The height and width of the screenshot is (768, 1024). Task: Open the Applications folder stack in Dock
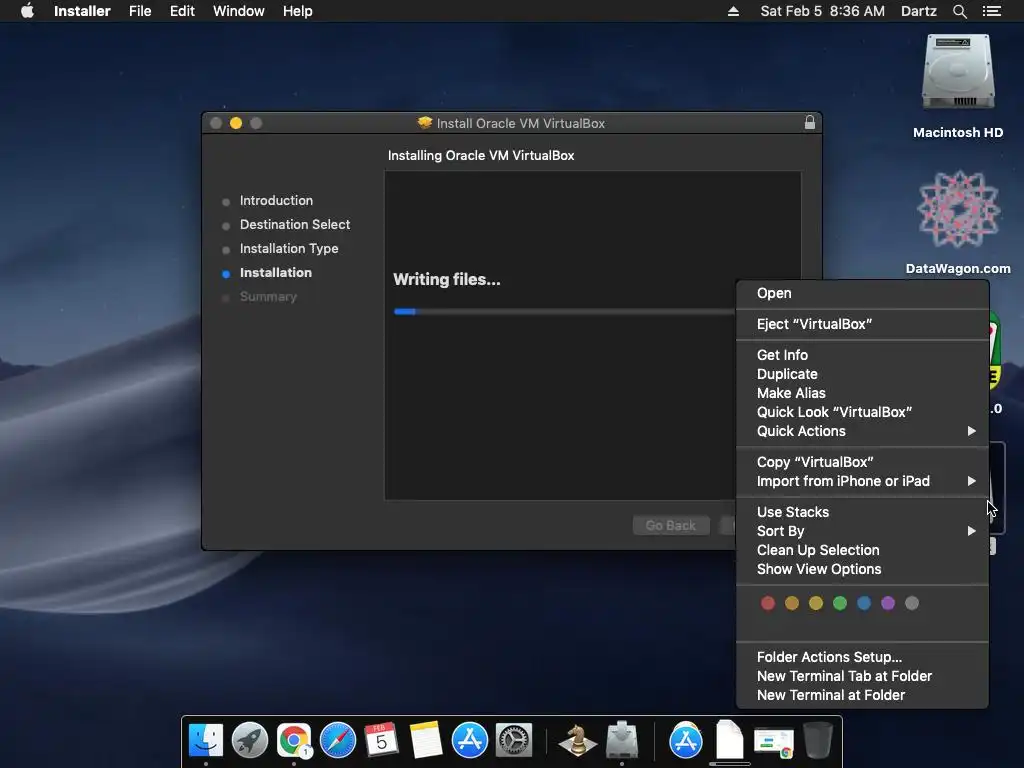coord(685,741)
